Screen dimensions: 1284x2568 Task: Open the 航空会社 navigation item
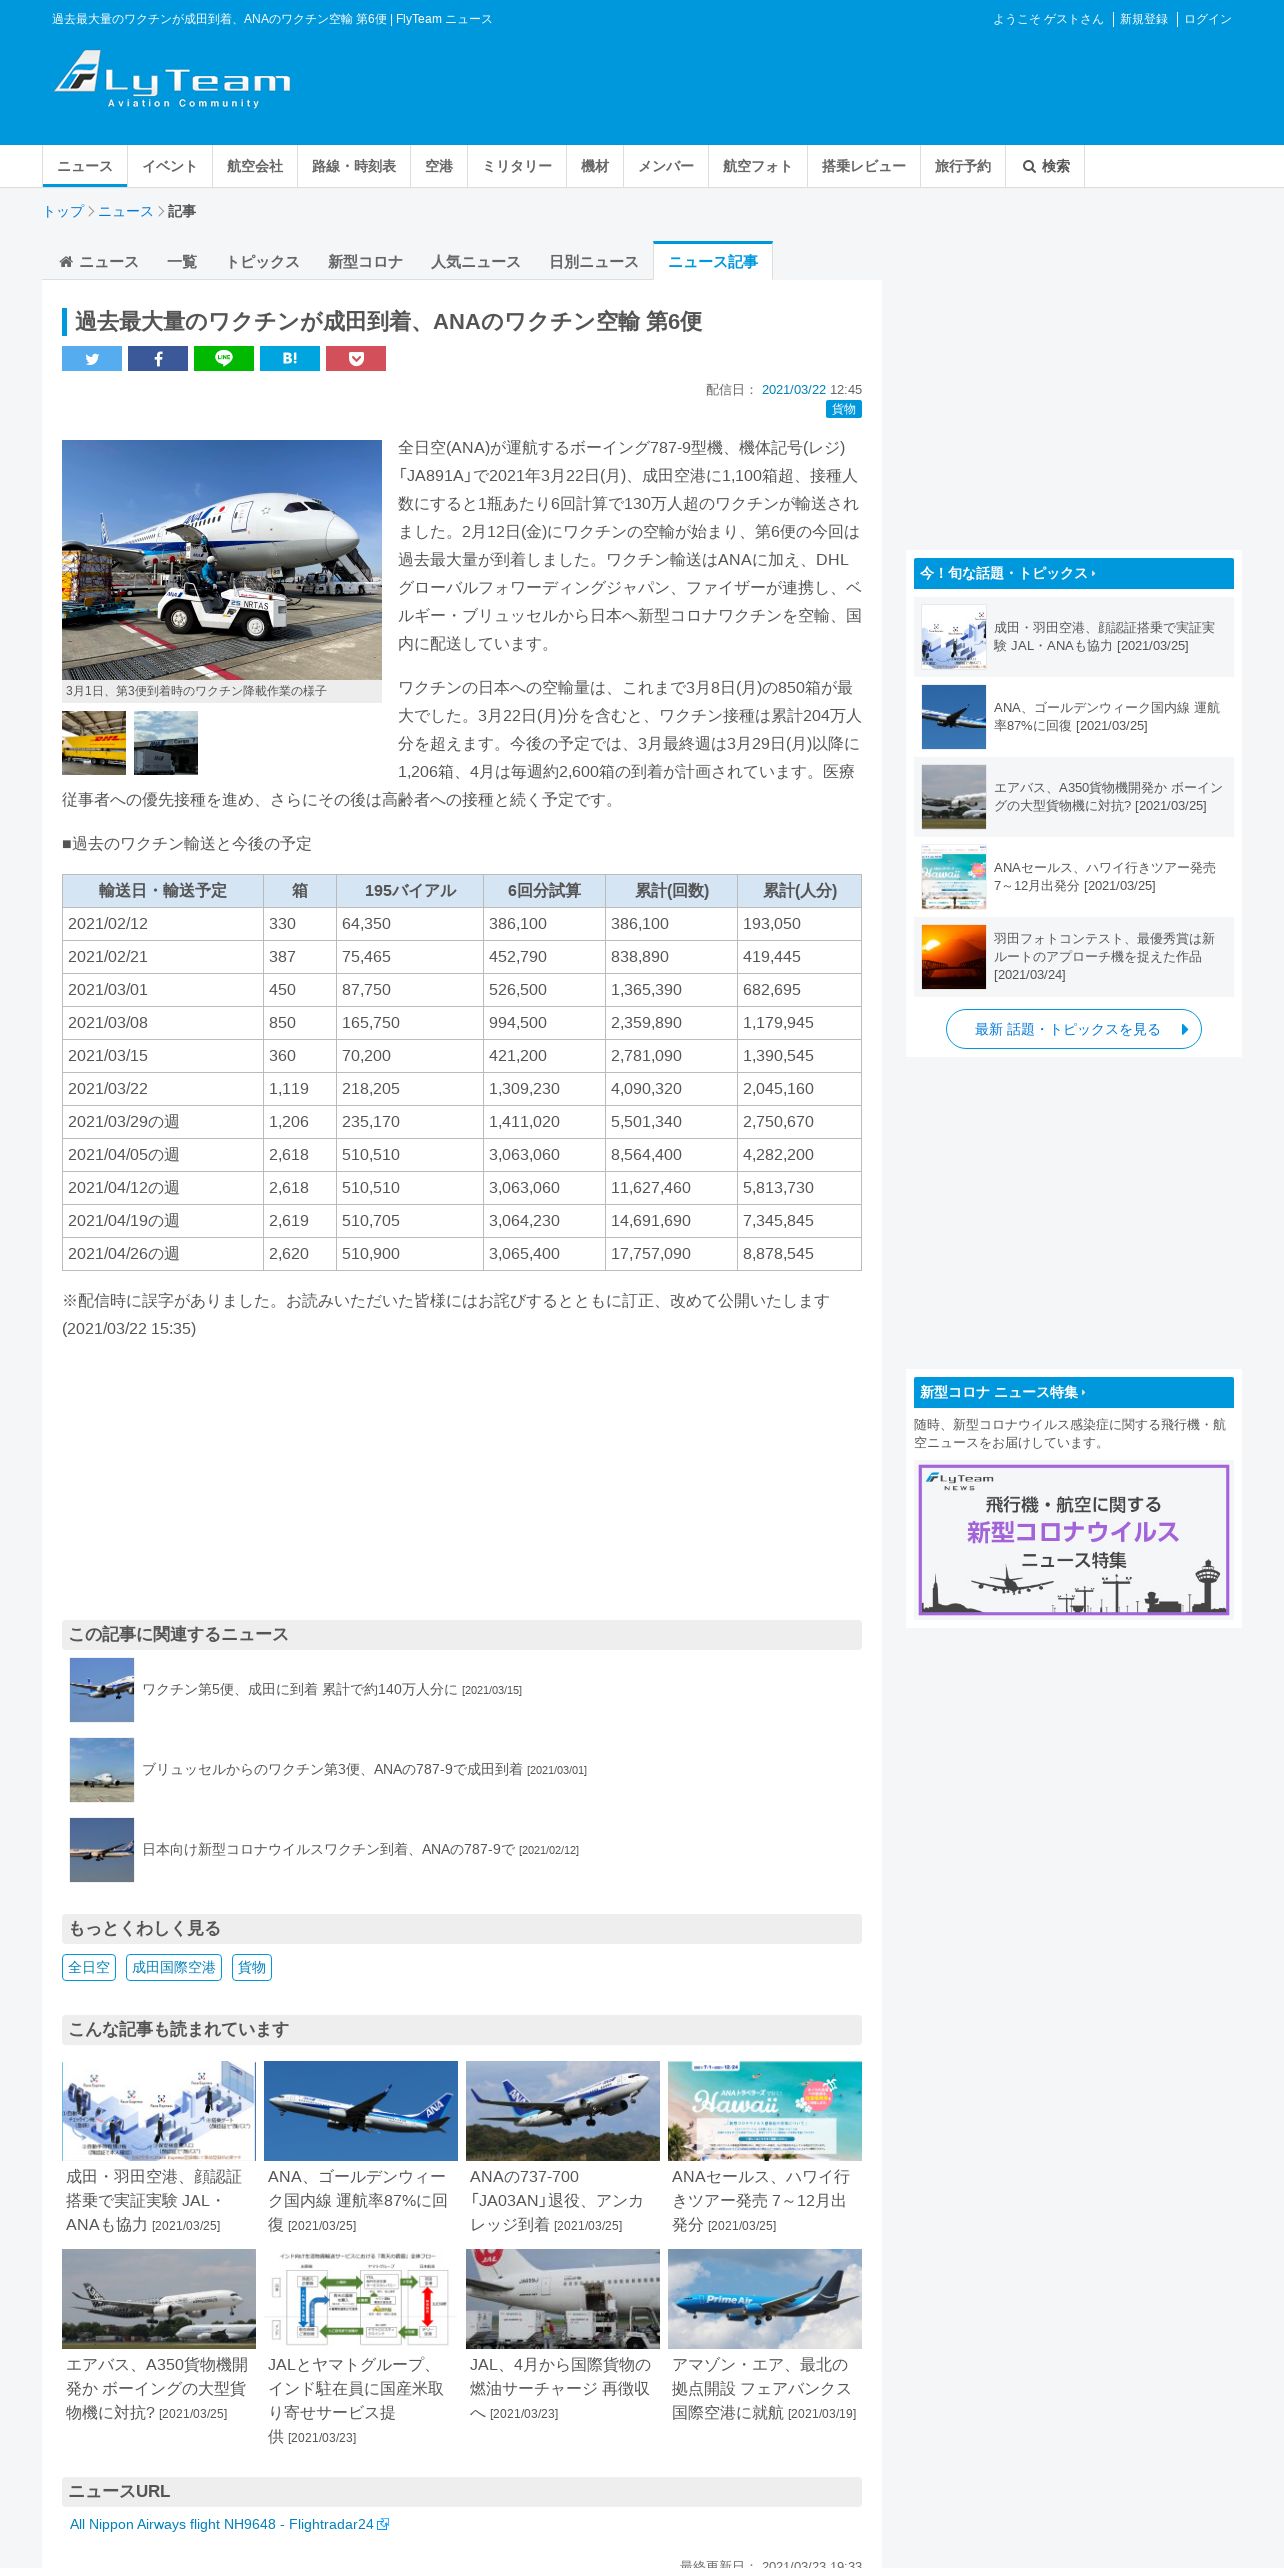[x=255, y=166]
